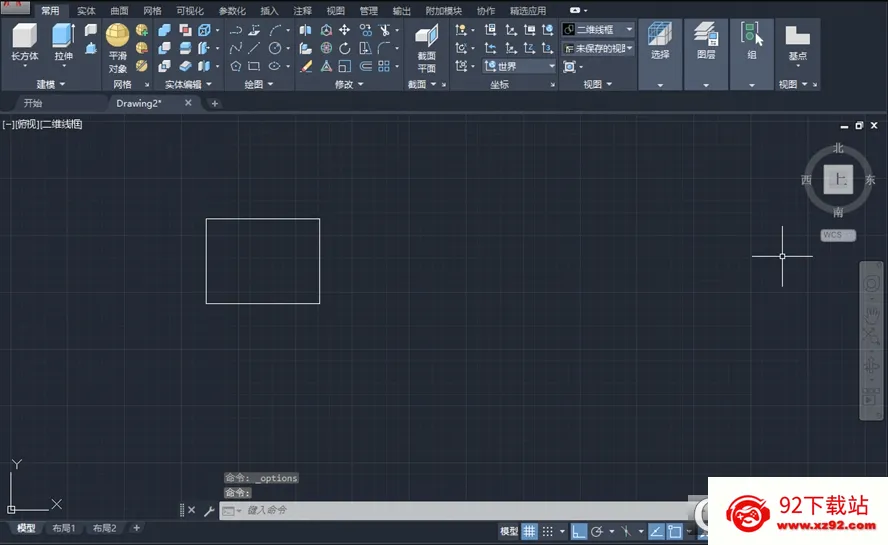The width and height of the screenshot is (888, 545).
Task: Toggle 模型 model space button in status bar
Action: (509, 531)
